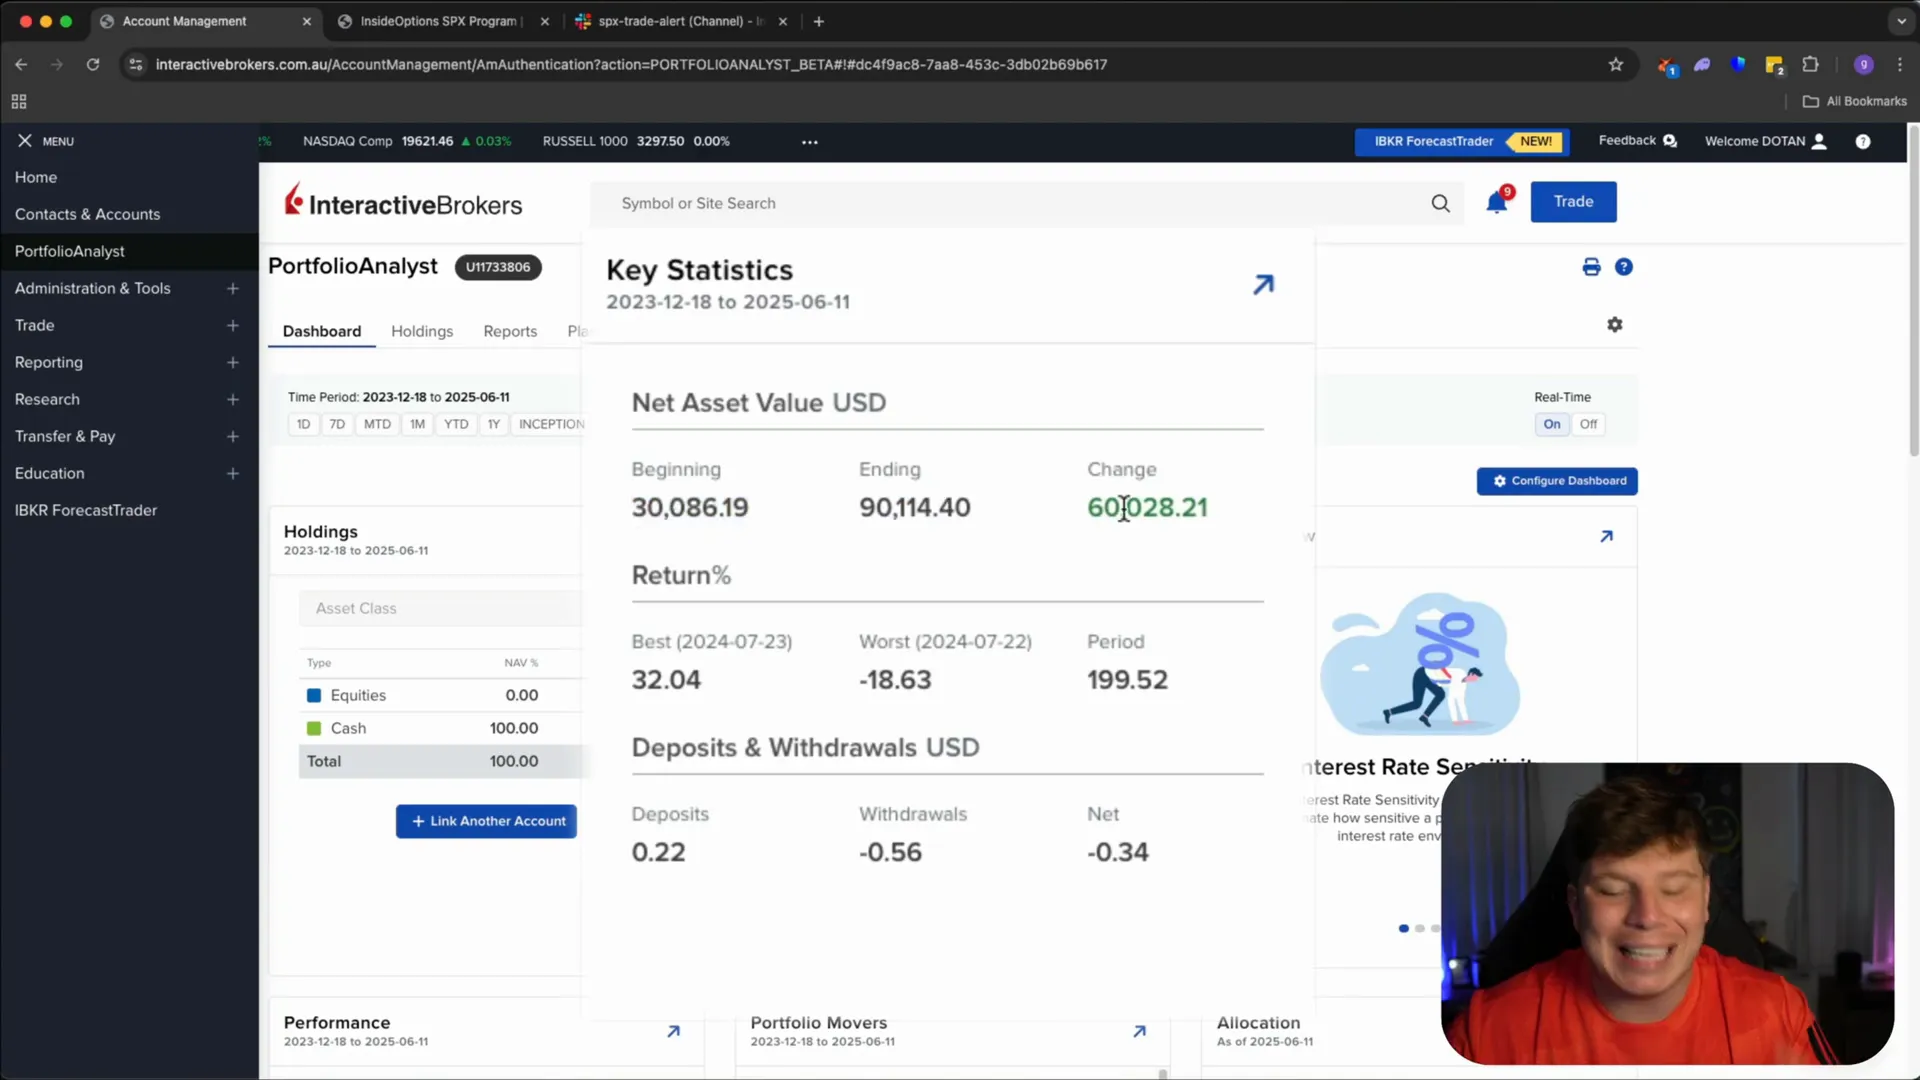The image size is (1920, 1080).
Task: Open a new browser tab
Action: [819, 21]
